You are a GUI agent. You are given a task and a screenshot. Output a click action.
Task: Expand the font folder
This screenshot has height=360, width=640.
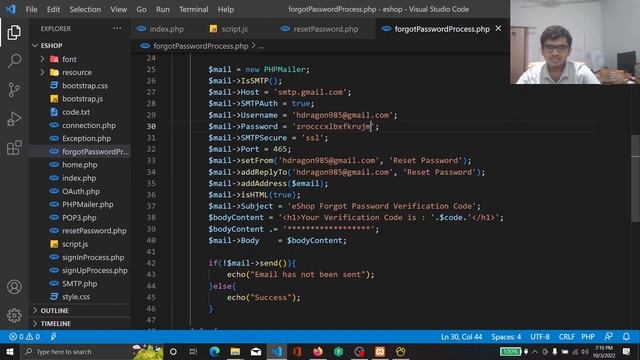(x=42, y=59)
